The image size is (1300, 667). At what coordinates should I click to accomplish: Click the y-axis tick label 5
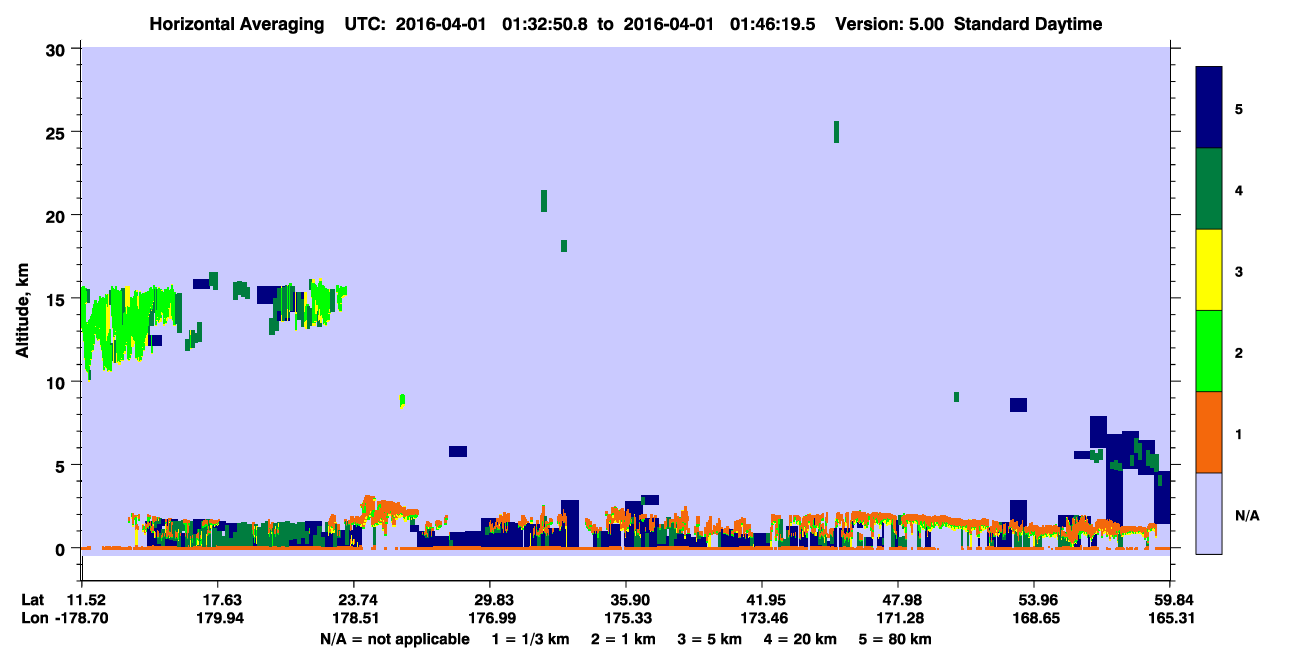pyautogui.click(x=63, y=465)
